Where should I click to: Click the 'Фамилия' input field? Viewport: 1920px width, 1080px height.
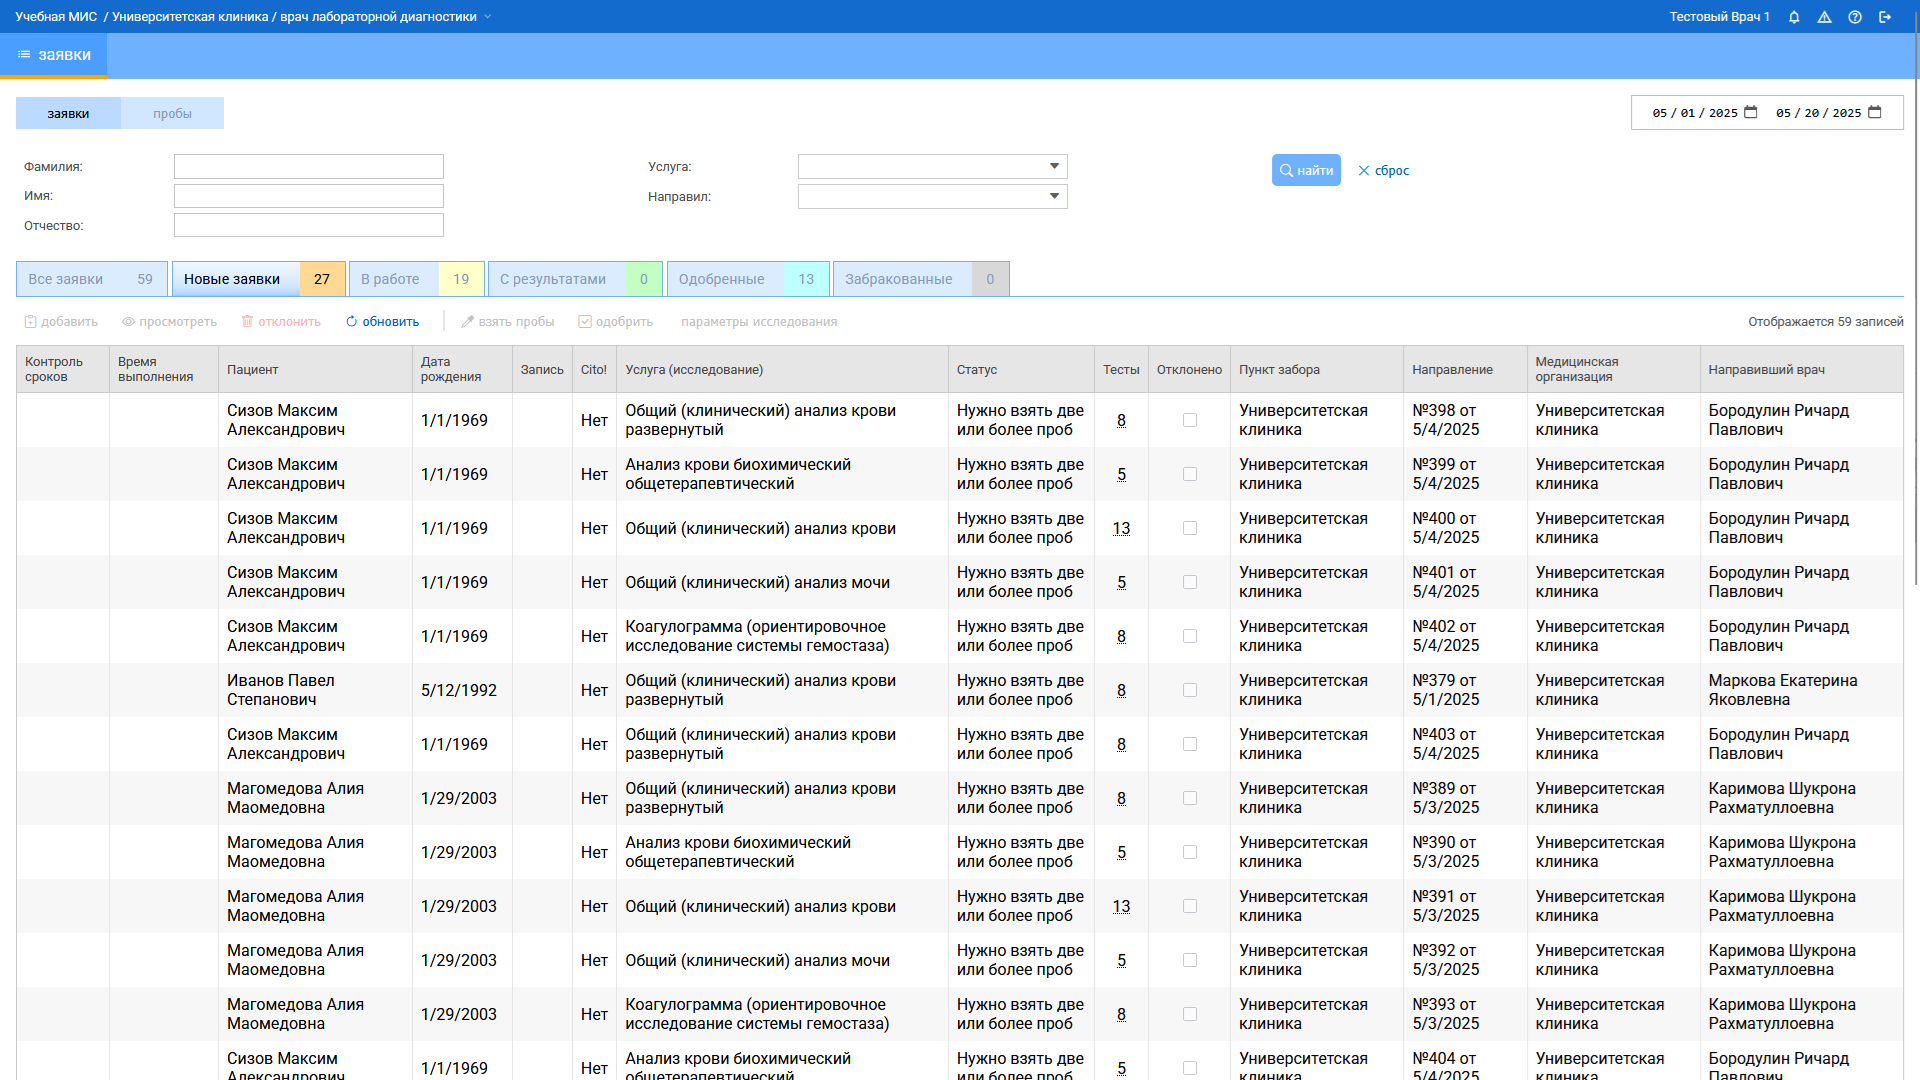pos(308,167)
